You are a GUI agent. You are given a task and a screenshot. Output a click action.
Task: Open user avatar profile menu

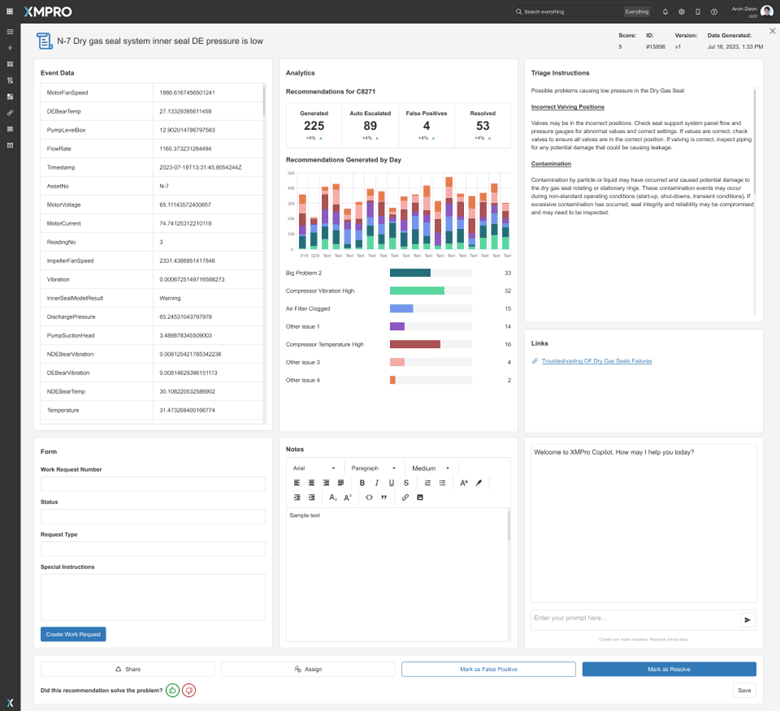point(767,11)
